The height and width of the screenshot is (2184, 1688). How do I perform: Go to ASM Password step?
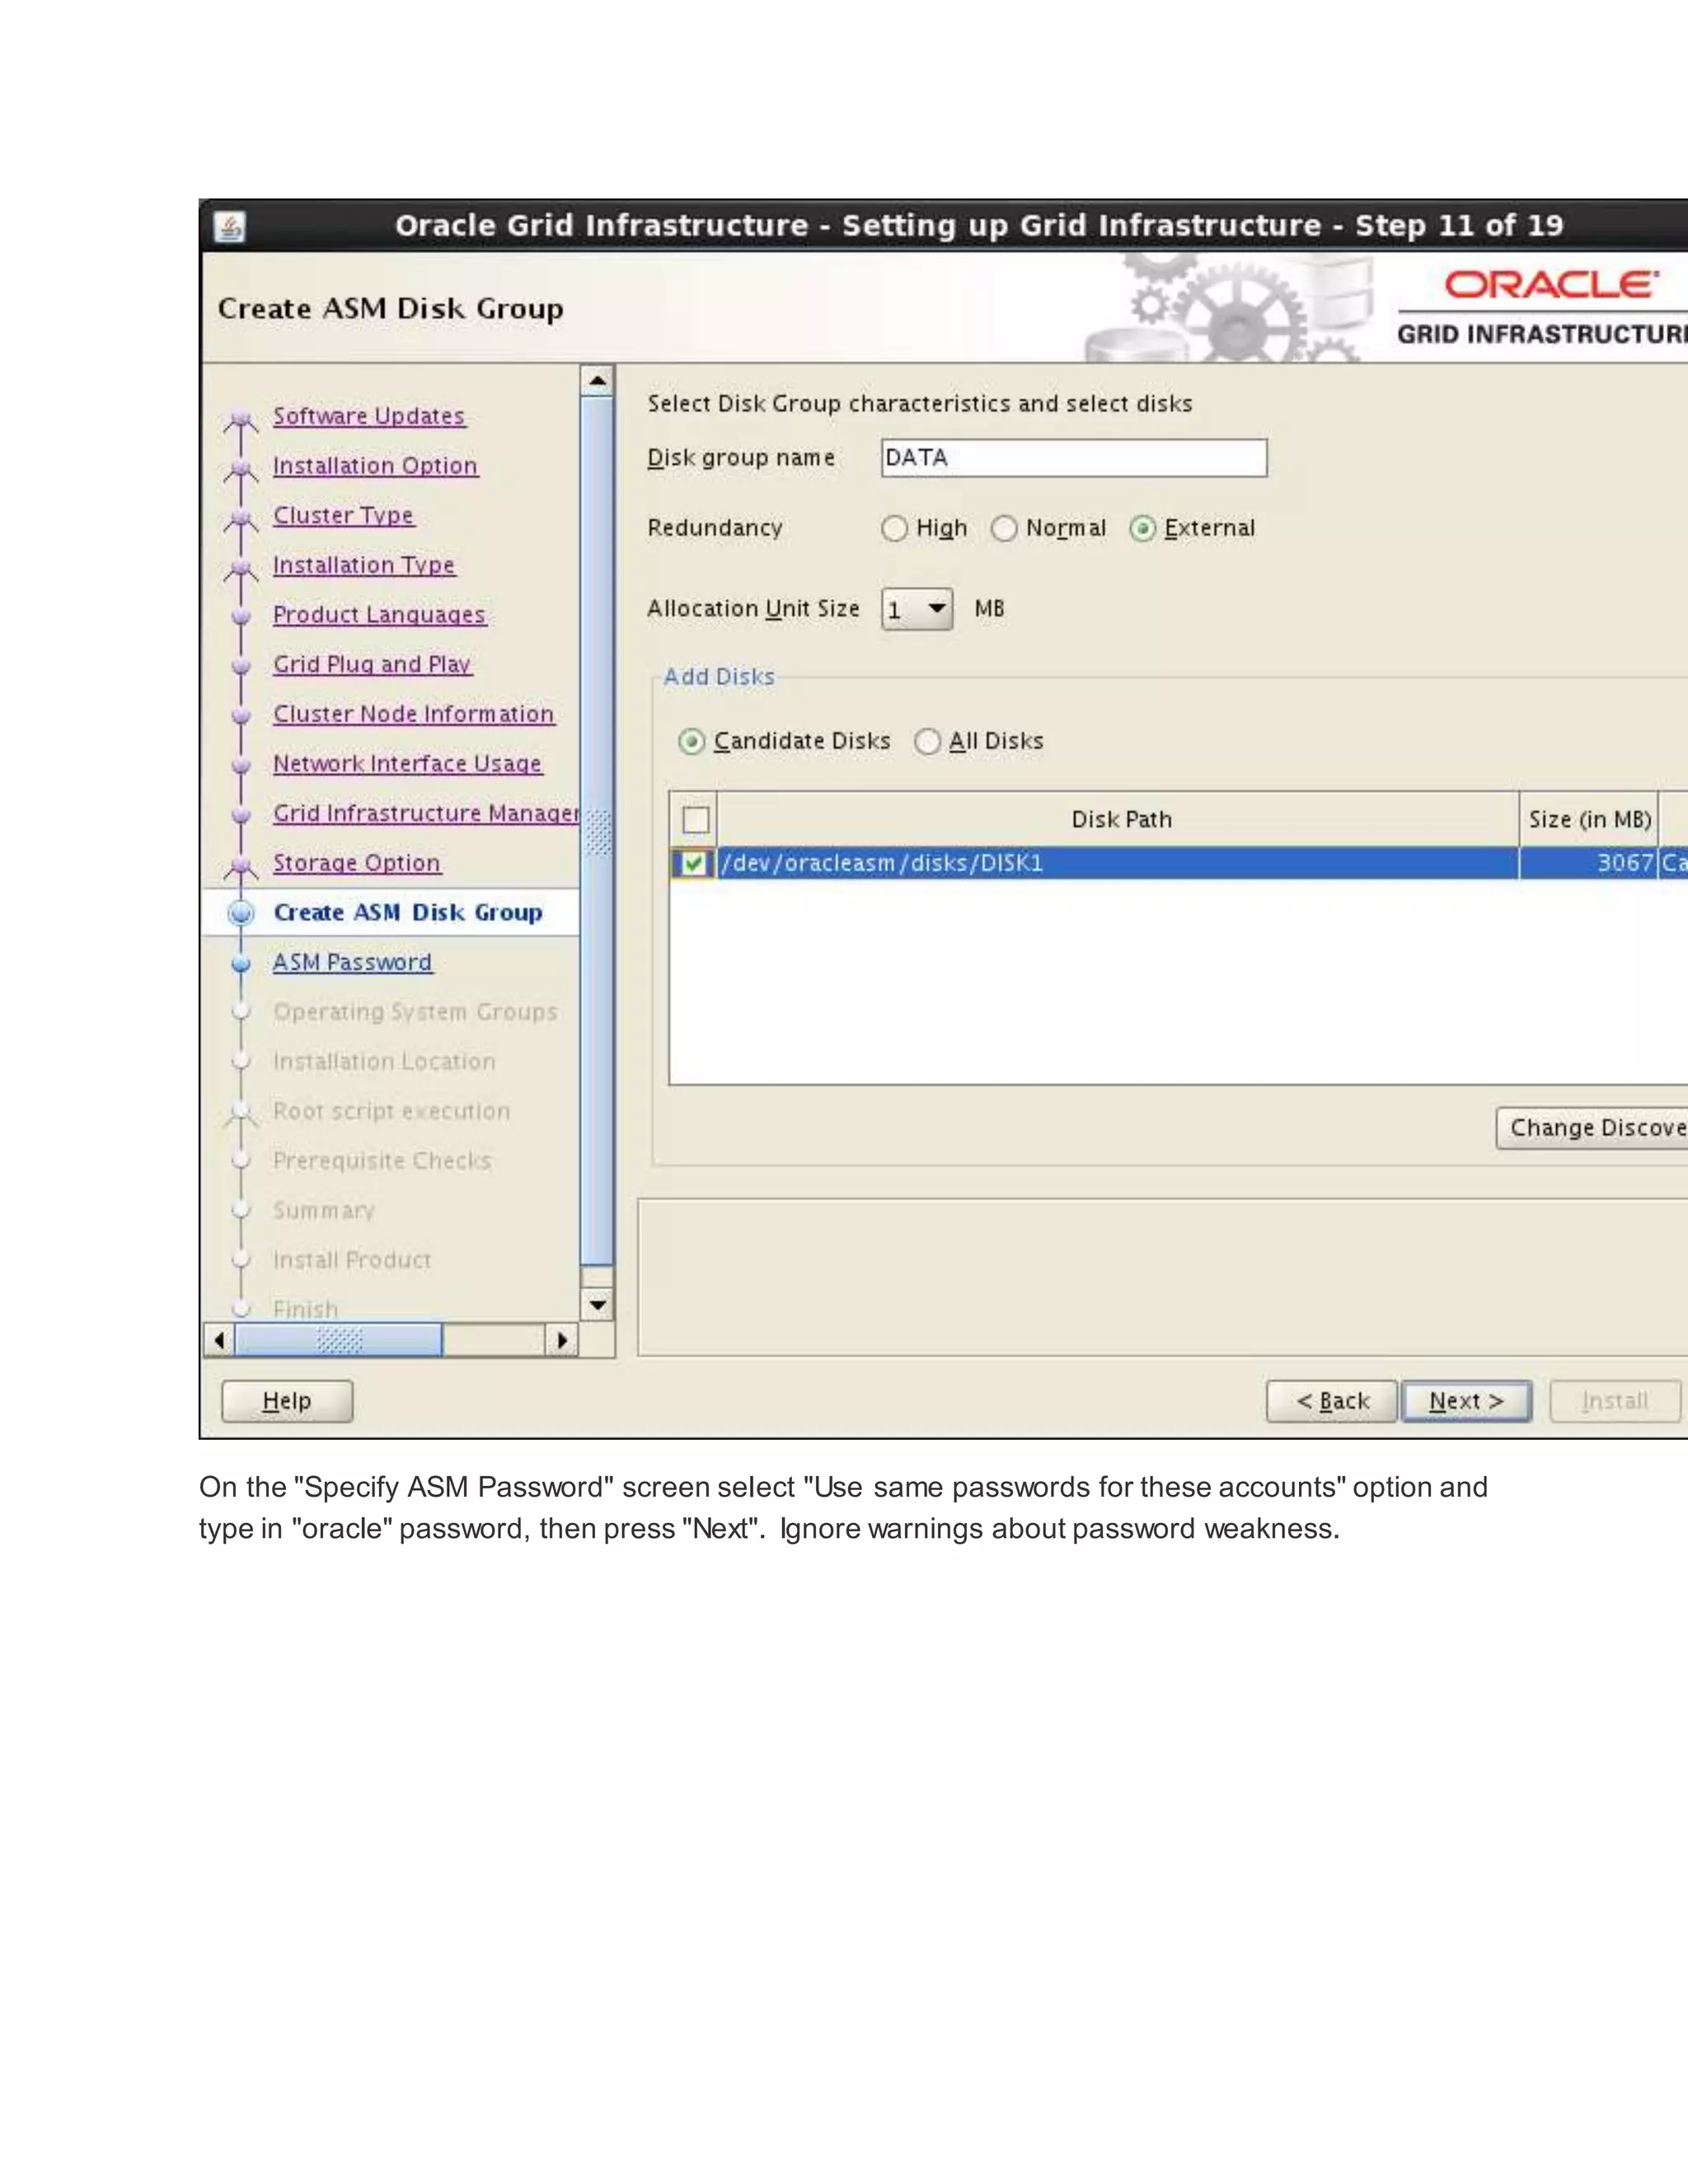352,962
